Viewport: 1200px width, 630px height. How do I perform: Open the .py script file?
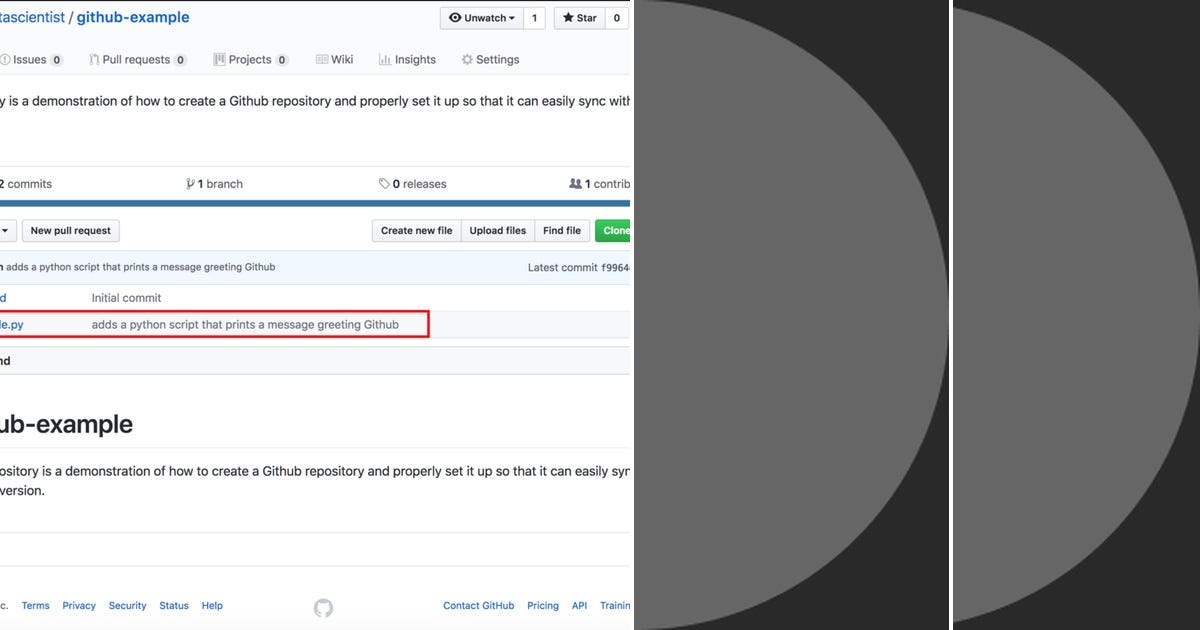point(12,325)
